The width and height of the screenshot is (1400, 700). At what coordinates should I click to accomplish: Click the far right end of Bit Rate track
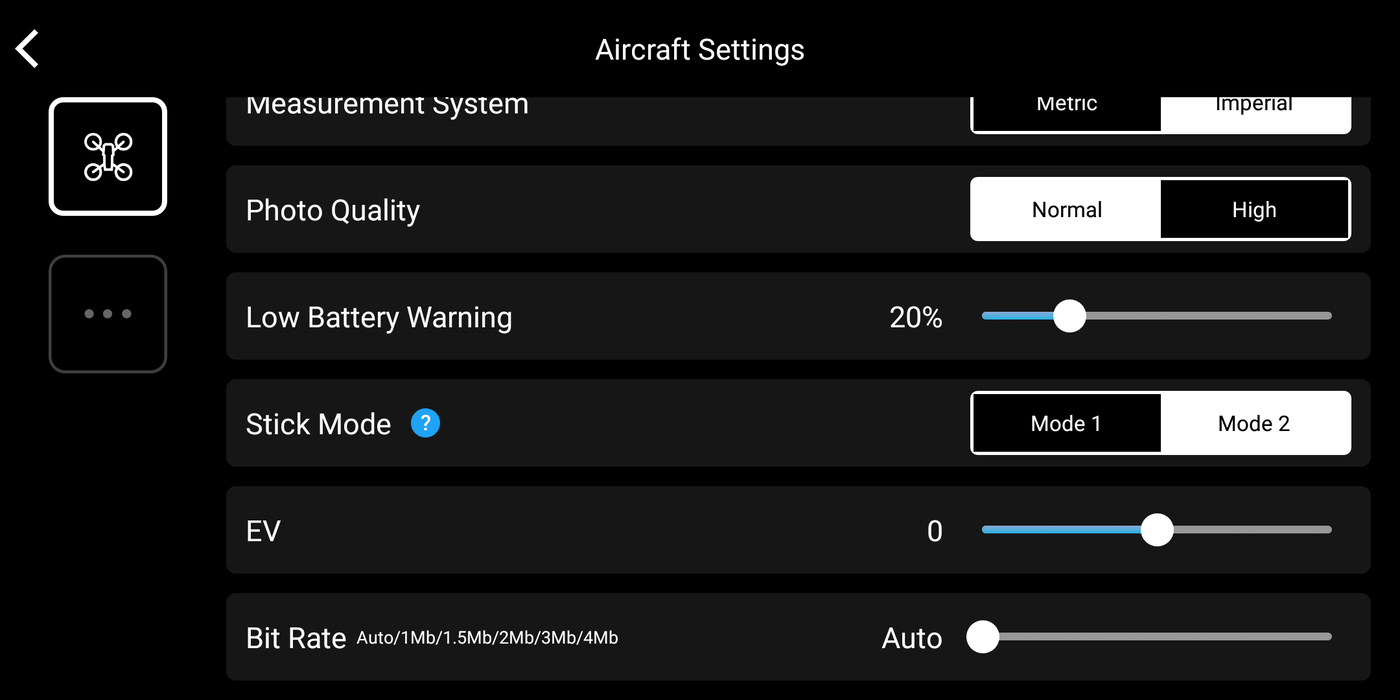pos(1326,636)
